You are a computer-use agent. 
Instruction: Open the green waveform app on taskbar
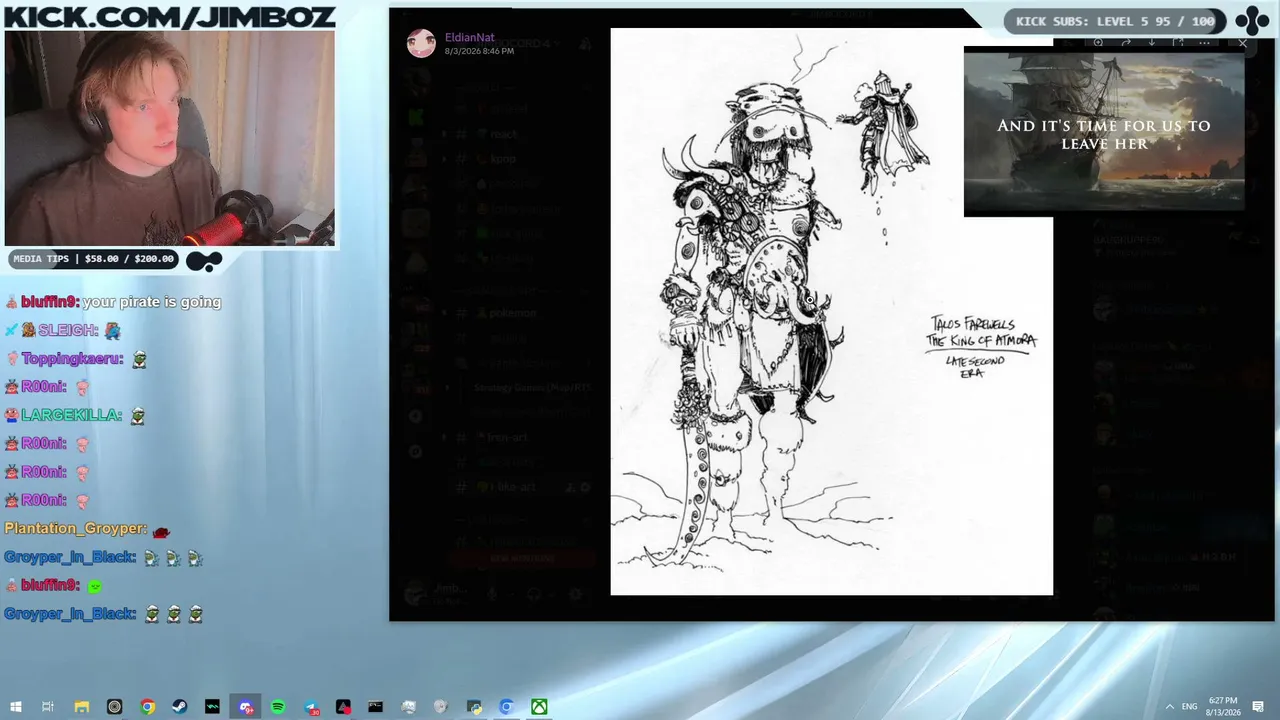[x=212, y=707]
